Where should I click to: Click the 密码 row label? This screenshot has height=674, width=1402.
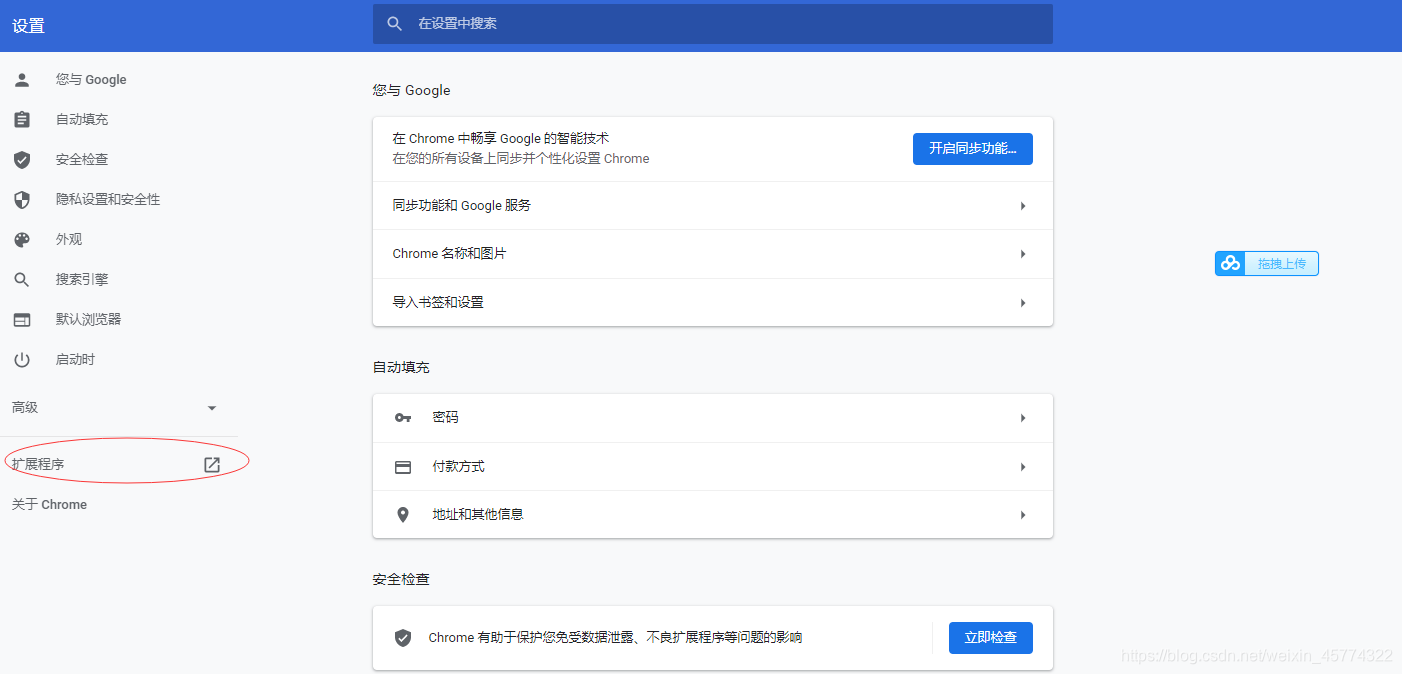[446, 418]
